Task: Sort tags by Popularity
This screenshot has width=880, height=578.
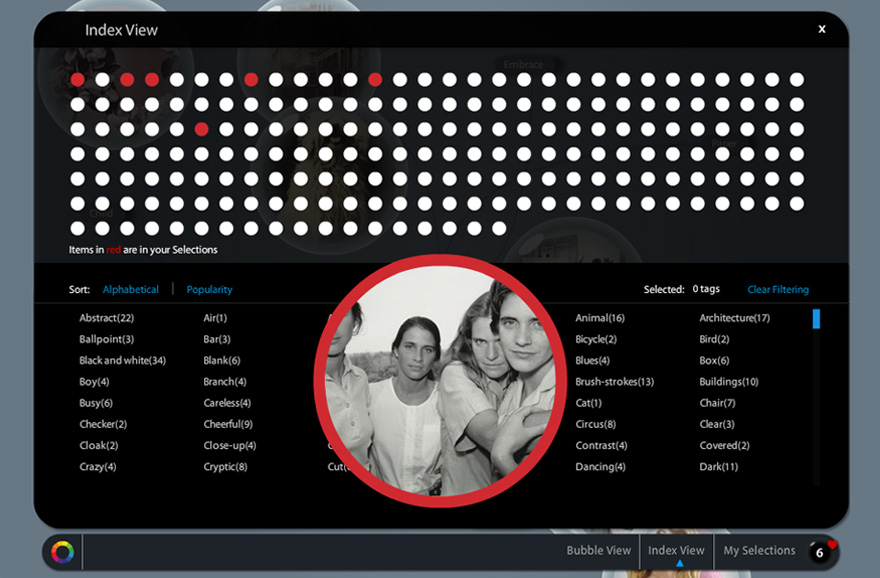Action: [x=209, y=289]
